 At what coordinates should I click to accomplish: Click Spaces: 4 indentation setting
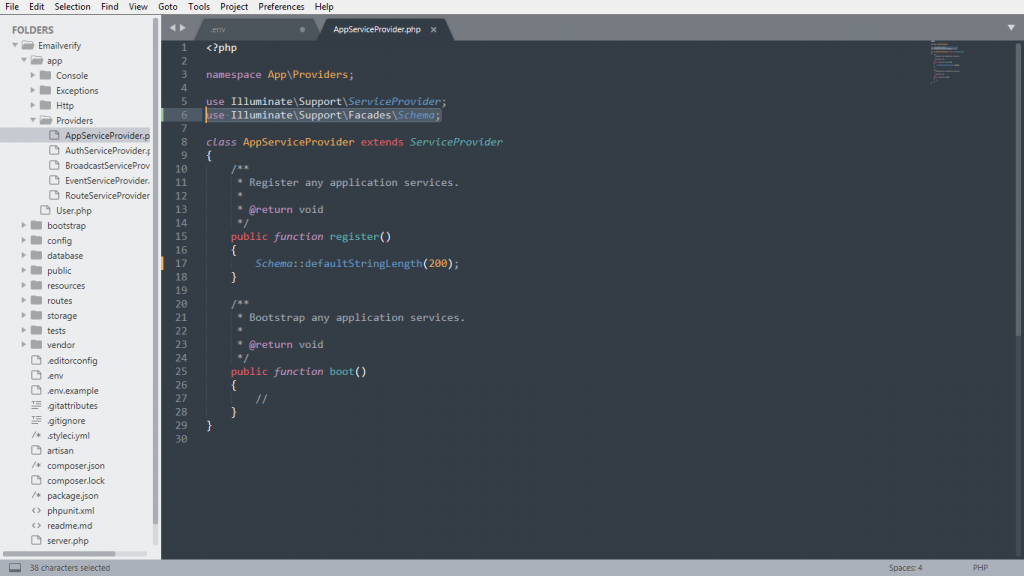[905, 568]
